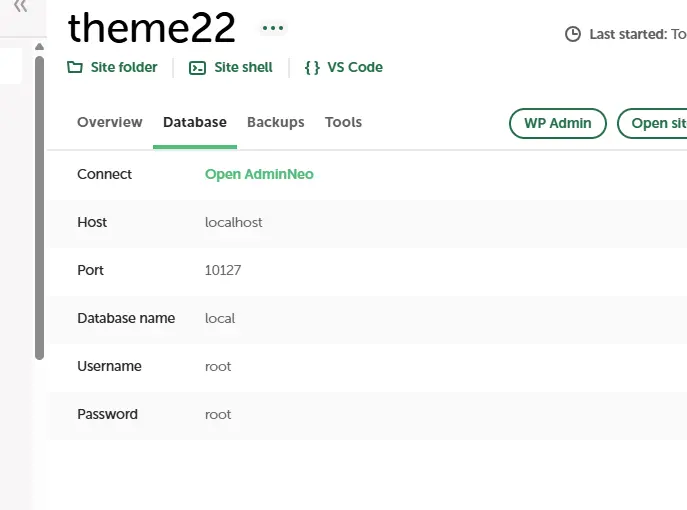Open the theme22 three-dots options menu
Screen dimensions: 687x510
tap(273, 28)
